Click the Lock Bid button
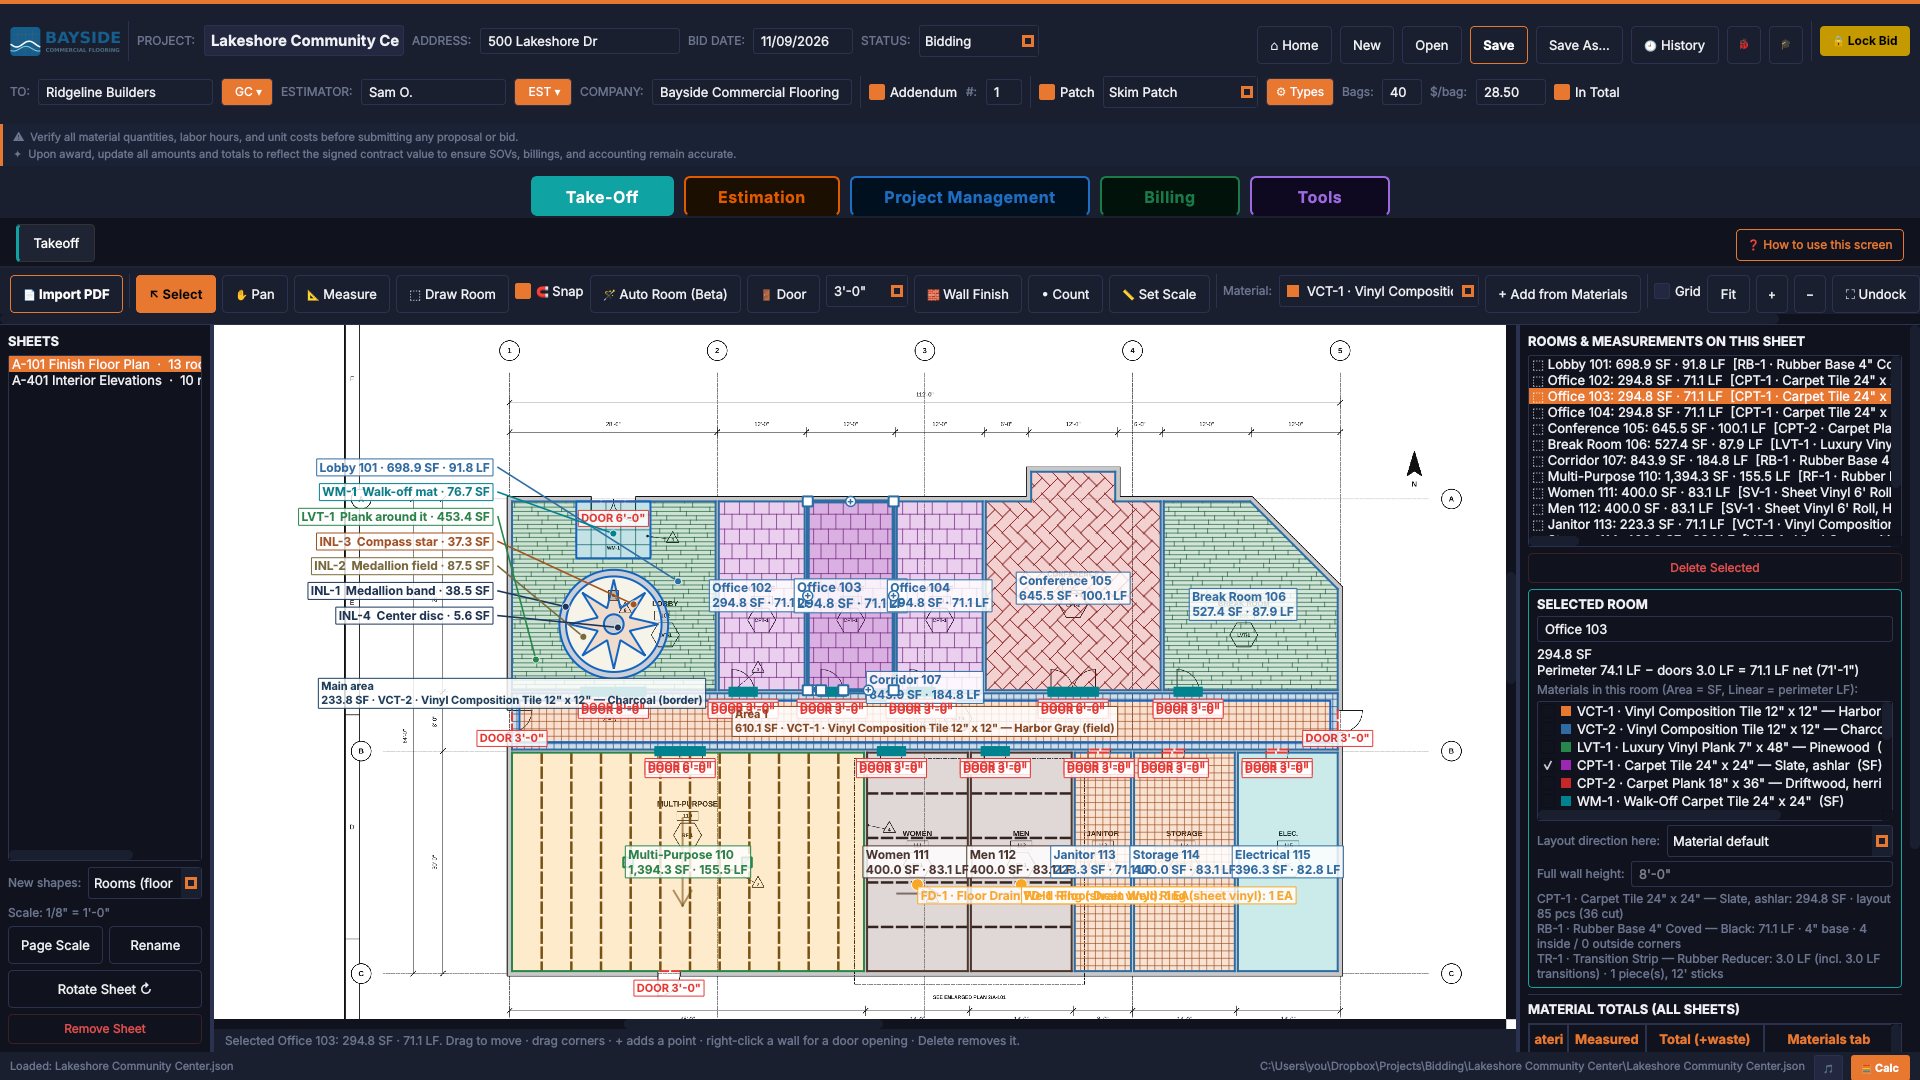This screenshot has height=1080, width=1920. click(1864, 41)
